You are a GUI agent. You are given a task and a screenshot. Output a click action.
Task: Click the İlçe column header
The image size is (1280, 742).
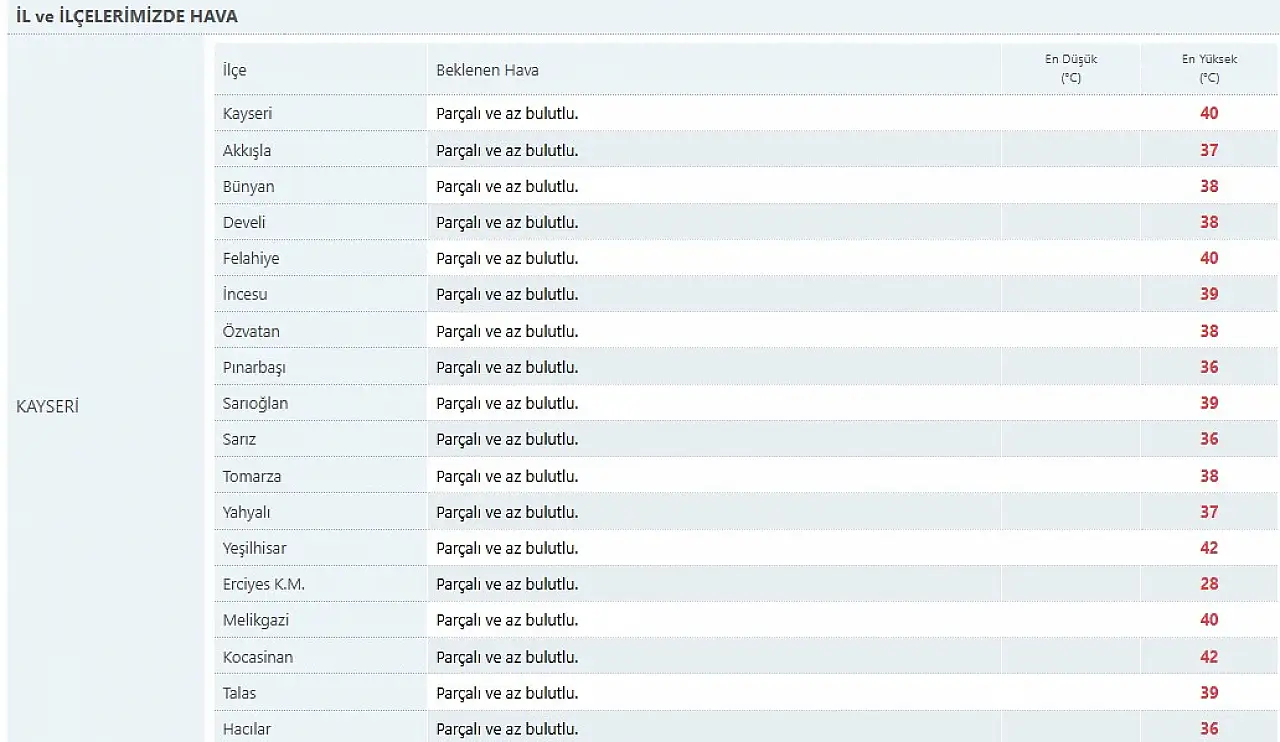click(x=234, y=70)
